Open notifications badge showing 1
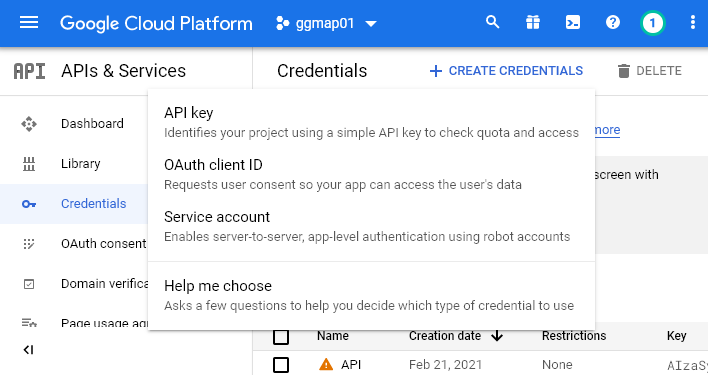The height and width of the screenshot is (375, 708). click(x=652, y=23)
